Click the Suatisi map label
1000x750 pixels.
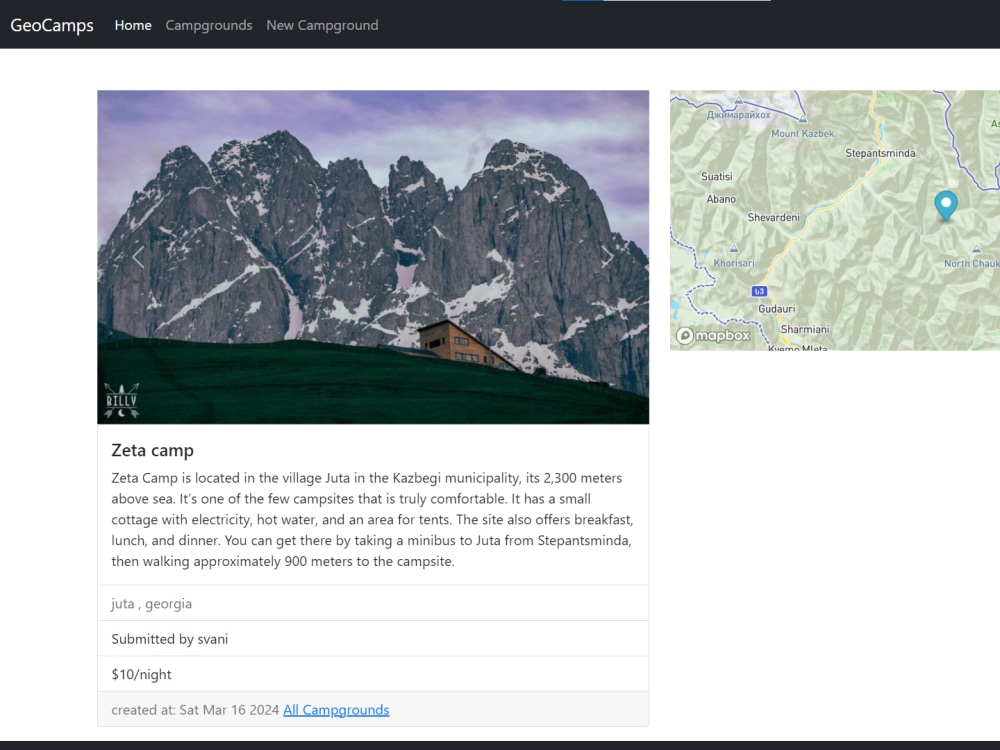[717, 177]
